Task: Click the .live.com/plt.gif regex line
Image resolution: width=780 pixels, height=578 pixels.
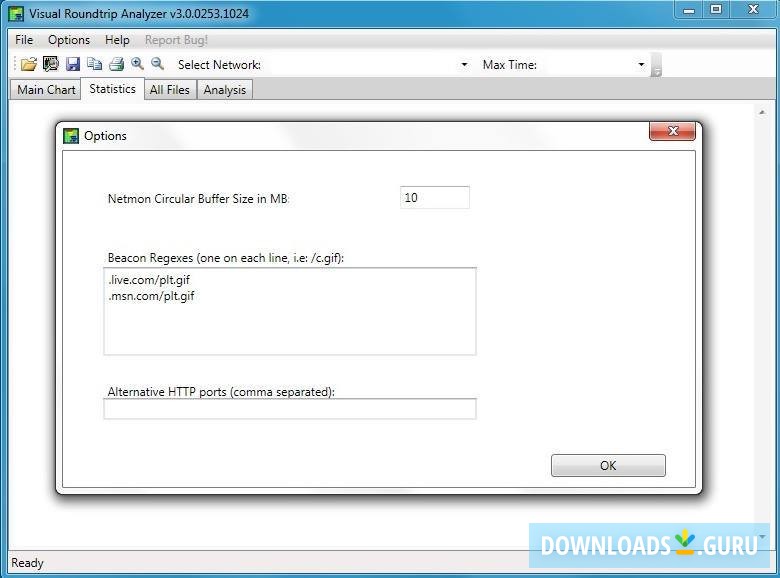Action: pyautogui.click(x=149, y=280)
